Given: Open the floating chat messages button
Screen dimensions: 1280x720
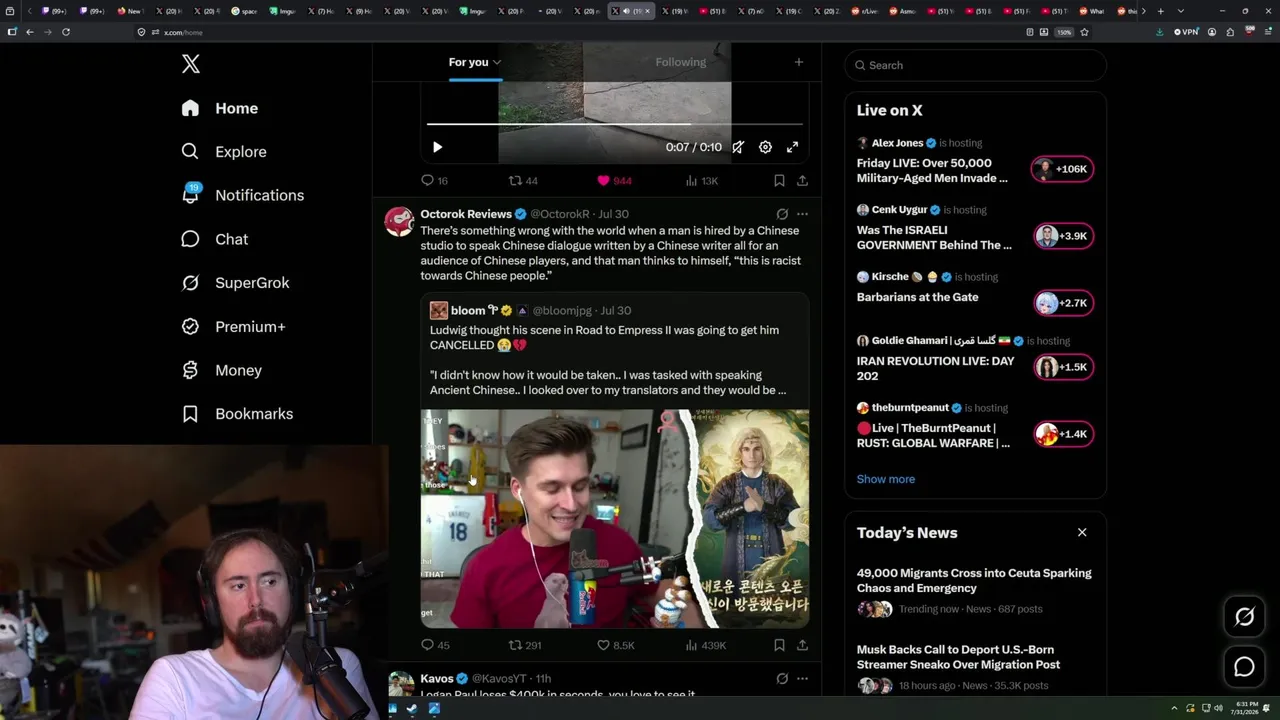Looking at the screenshot, I should 1244,666.
